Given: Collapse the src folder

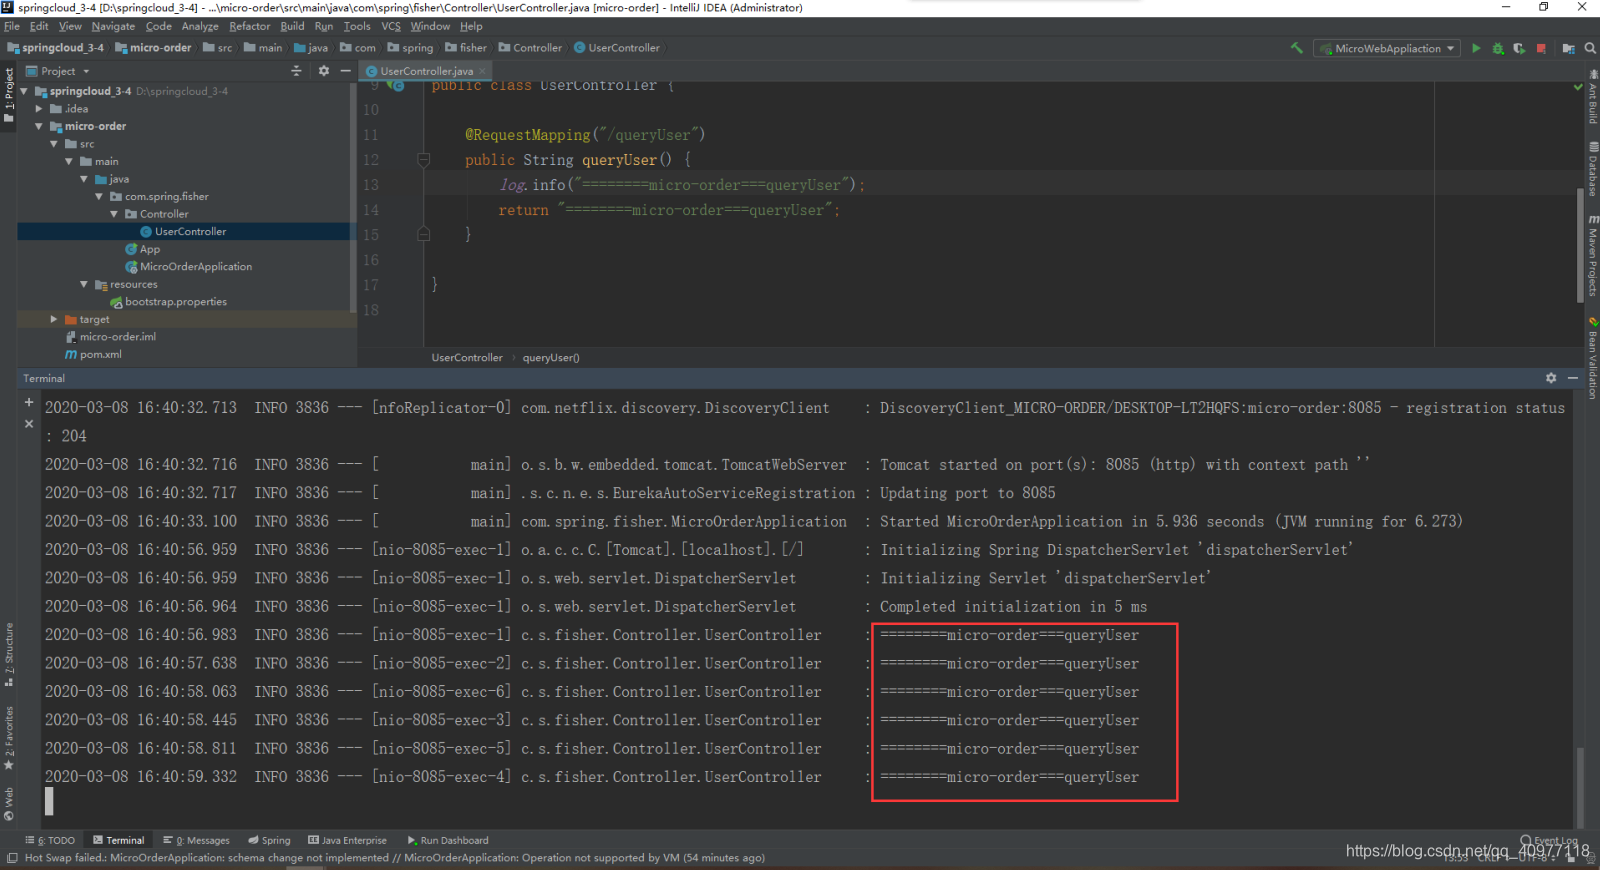Looking at the screenshot, I should pyautogui.click(x=54, y=144).
